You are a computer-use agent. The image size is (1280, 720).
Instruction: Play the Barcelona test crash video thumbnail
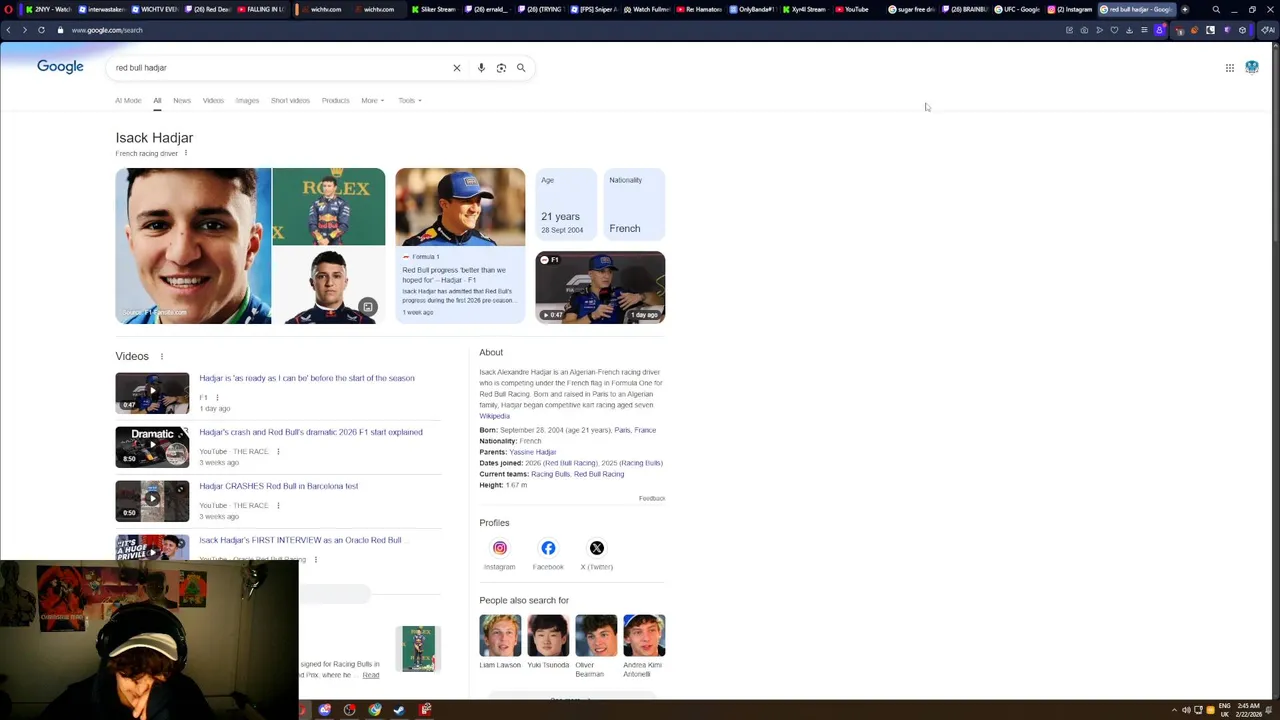(x=152, y=501)
